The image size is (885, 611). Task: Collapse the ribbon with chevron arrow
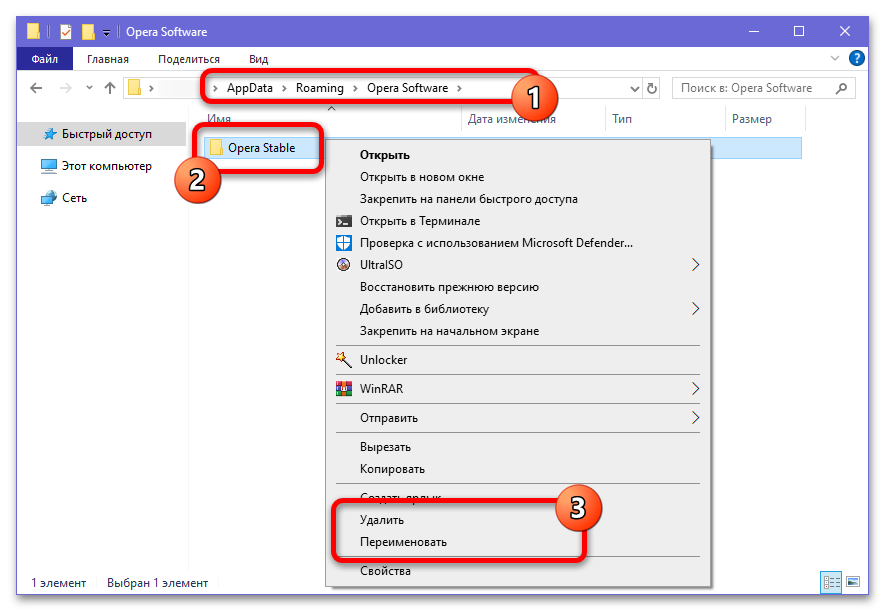[x=835, y=58]
